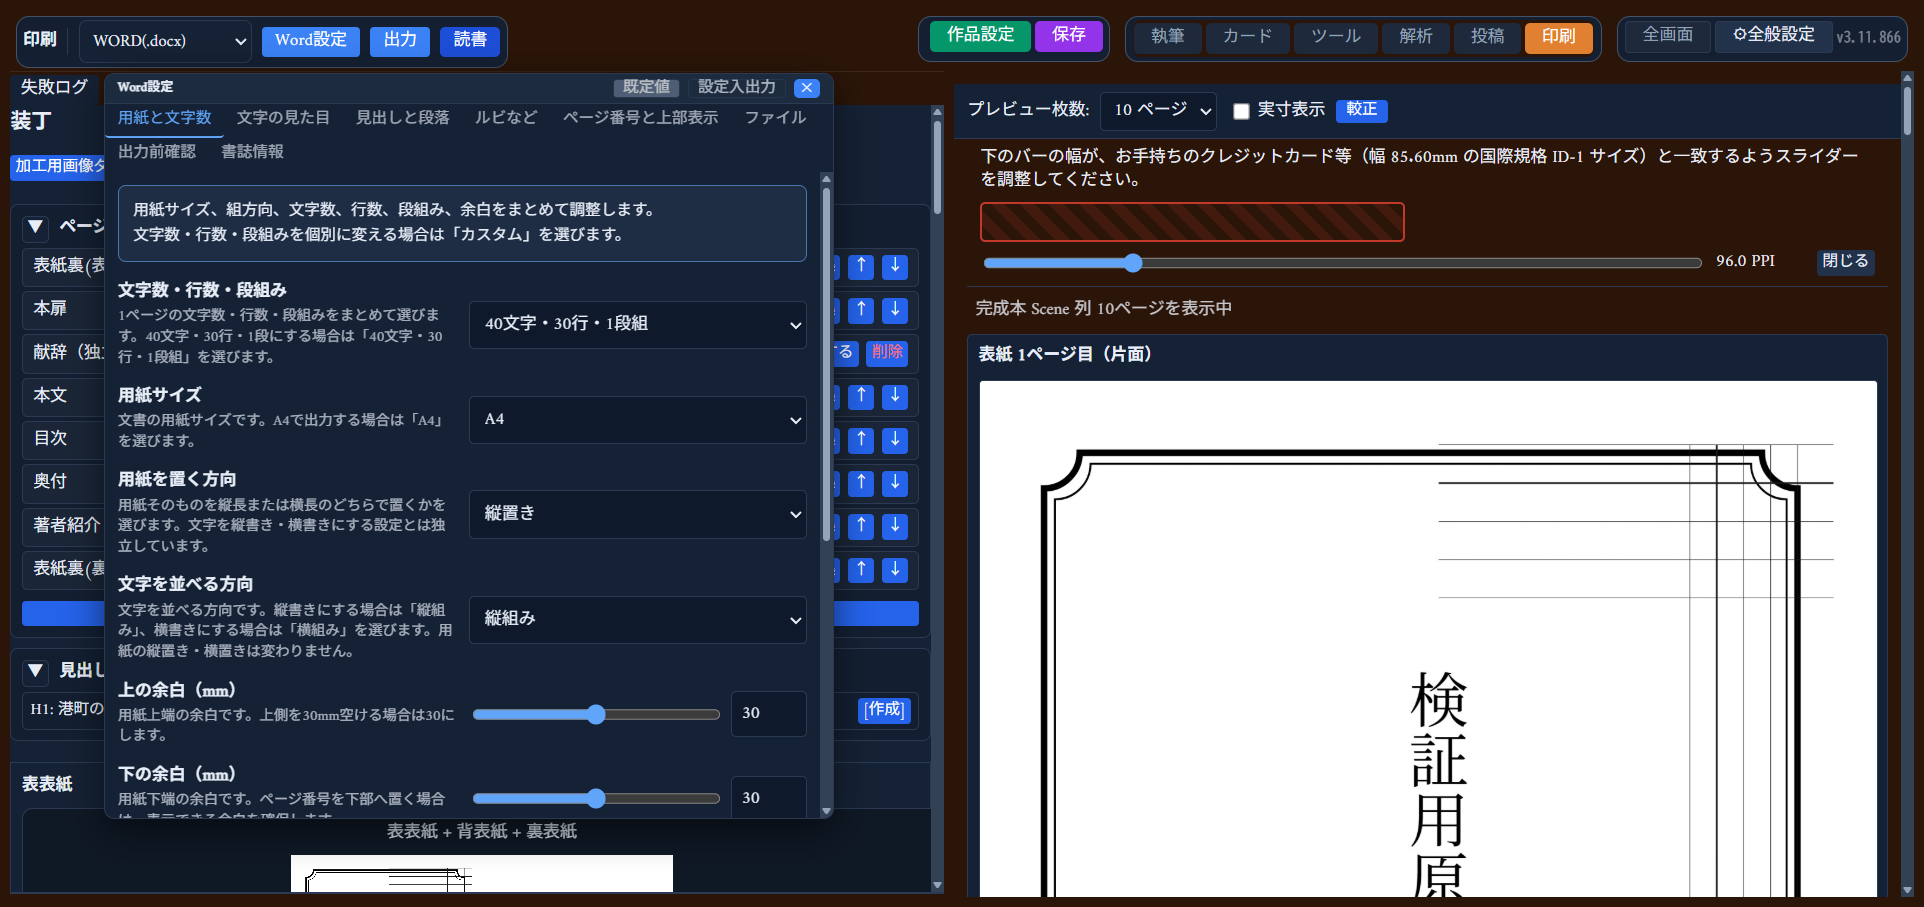Image resolution: width=1924 pixels, height=907 pixels.
Task: Switch to ファイル tab
Action: [x=775, y=118]
